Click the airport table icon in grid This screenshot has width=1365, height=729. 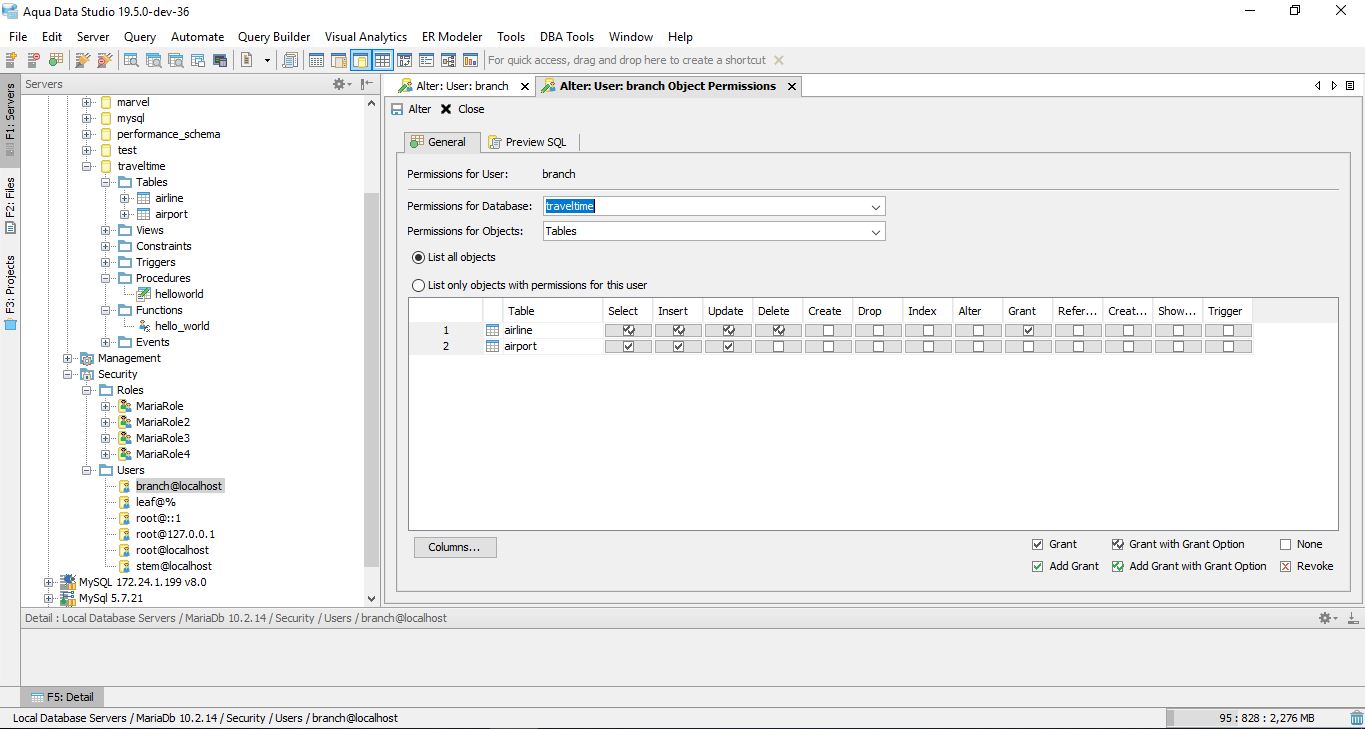point(492,346)
